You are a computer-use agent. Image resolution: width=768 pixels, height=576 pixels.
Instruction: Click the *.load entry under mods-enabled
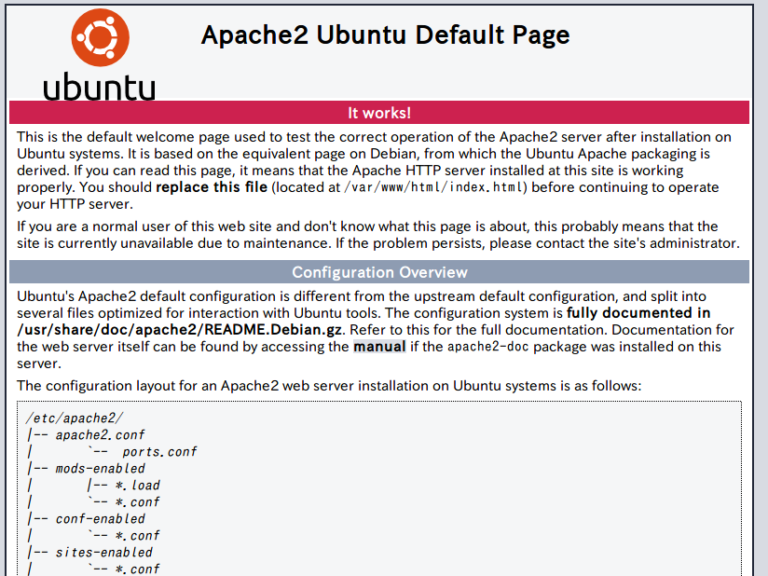(x=137, y=485)
